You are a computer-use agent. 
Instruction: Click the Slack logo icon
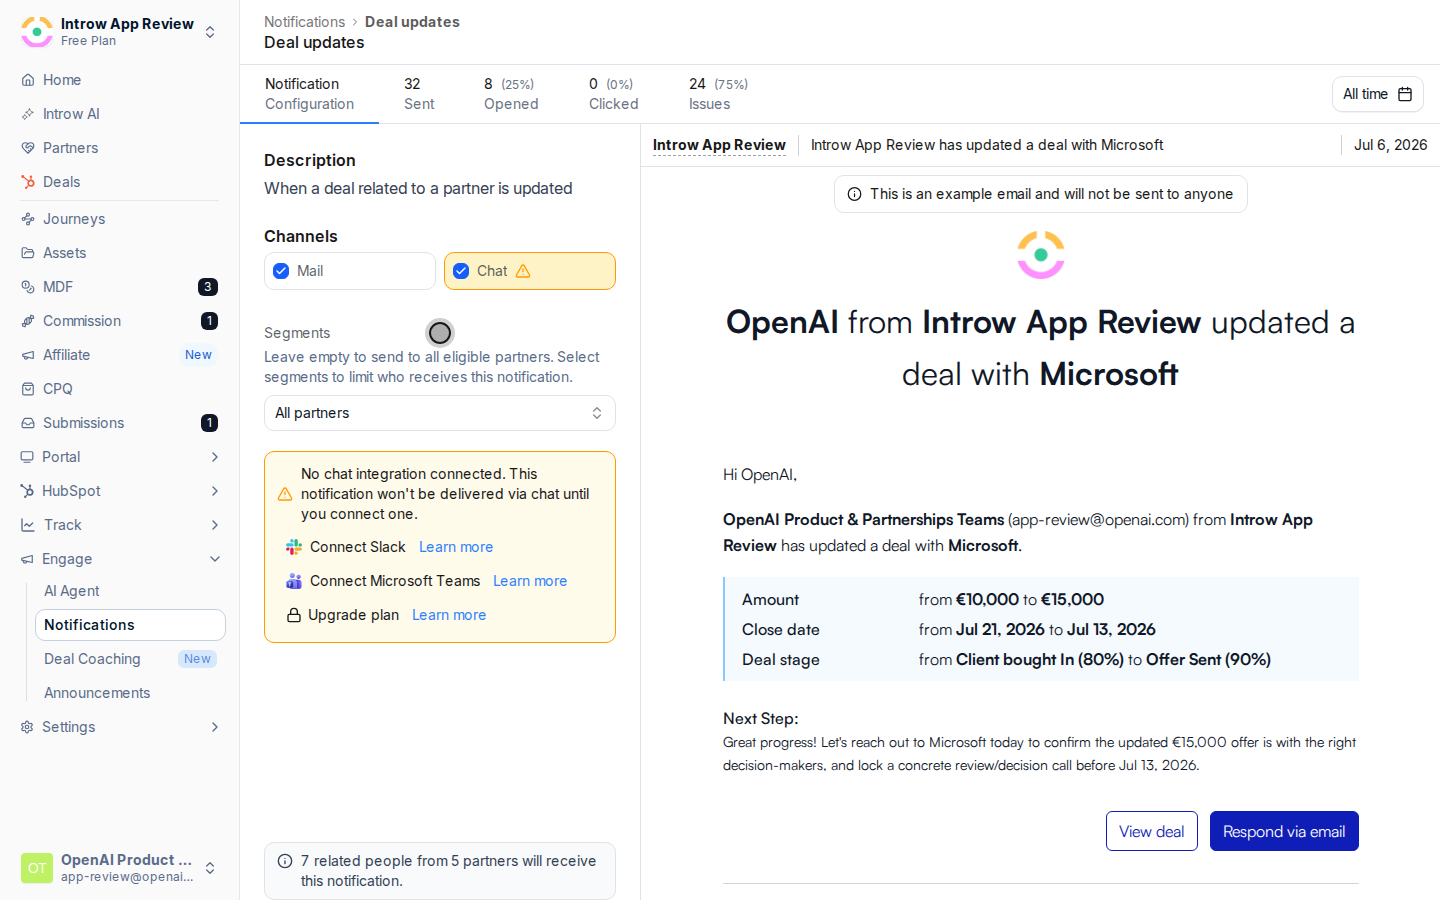(294, 547)
